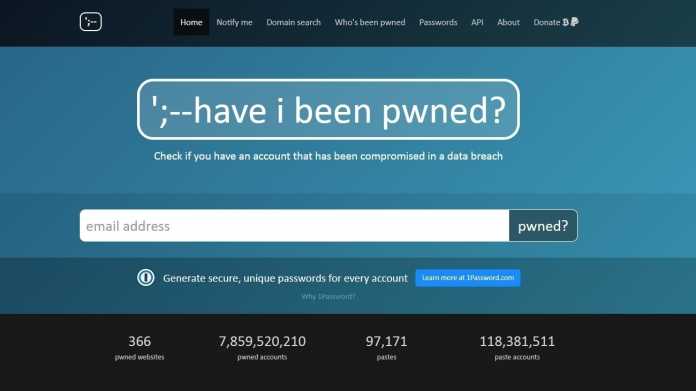Open the Home menu item
Viewport: 696px width, 391px height.
tap(191, 22)
